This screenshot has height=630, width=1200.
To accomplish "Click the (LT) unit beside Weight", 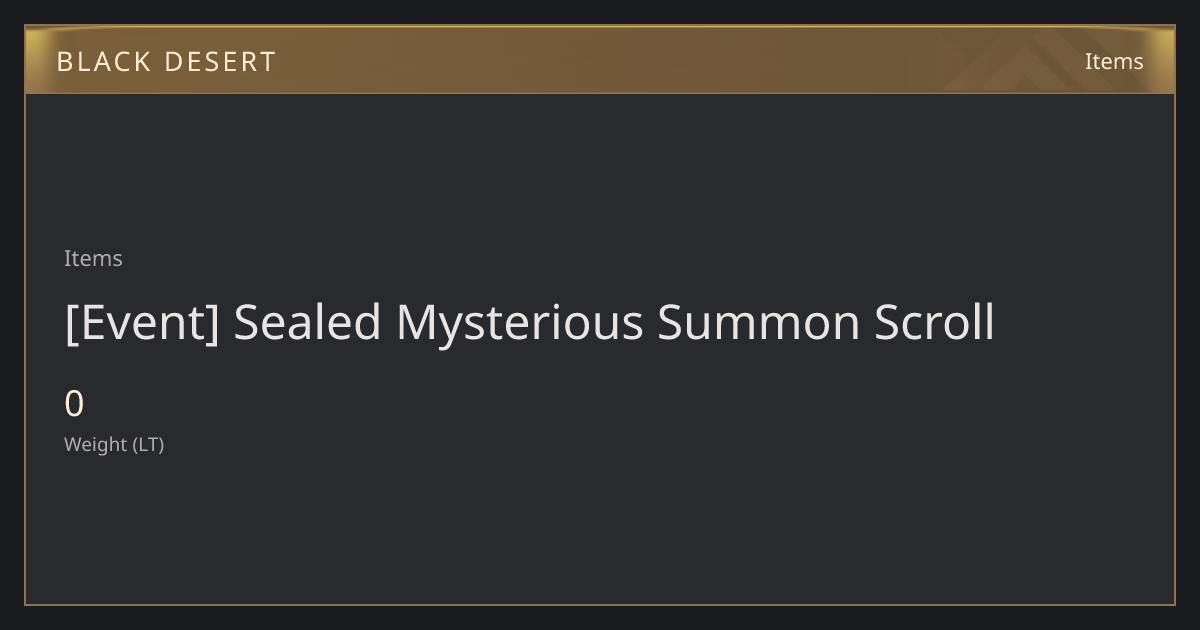I will click(x=148, y=444).
